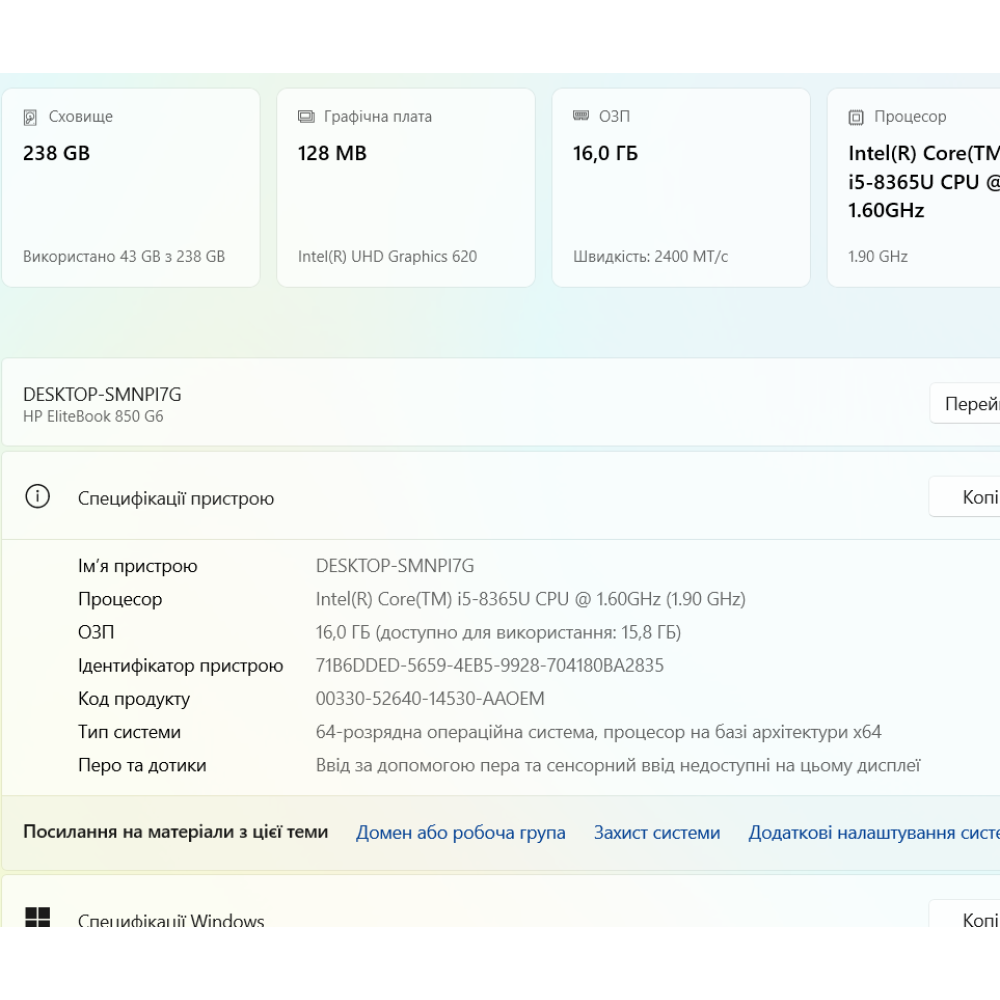Open the RAM tile showing 16,0 ГБ
The height and width of the screenshot is (1000, 1000).
click(x=680, y=188)
